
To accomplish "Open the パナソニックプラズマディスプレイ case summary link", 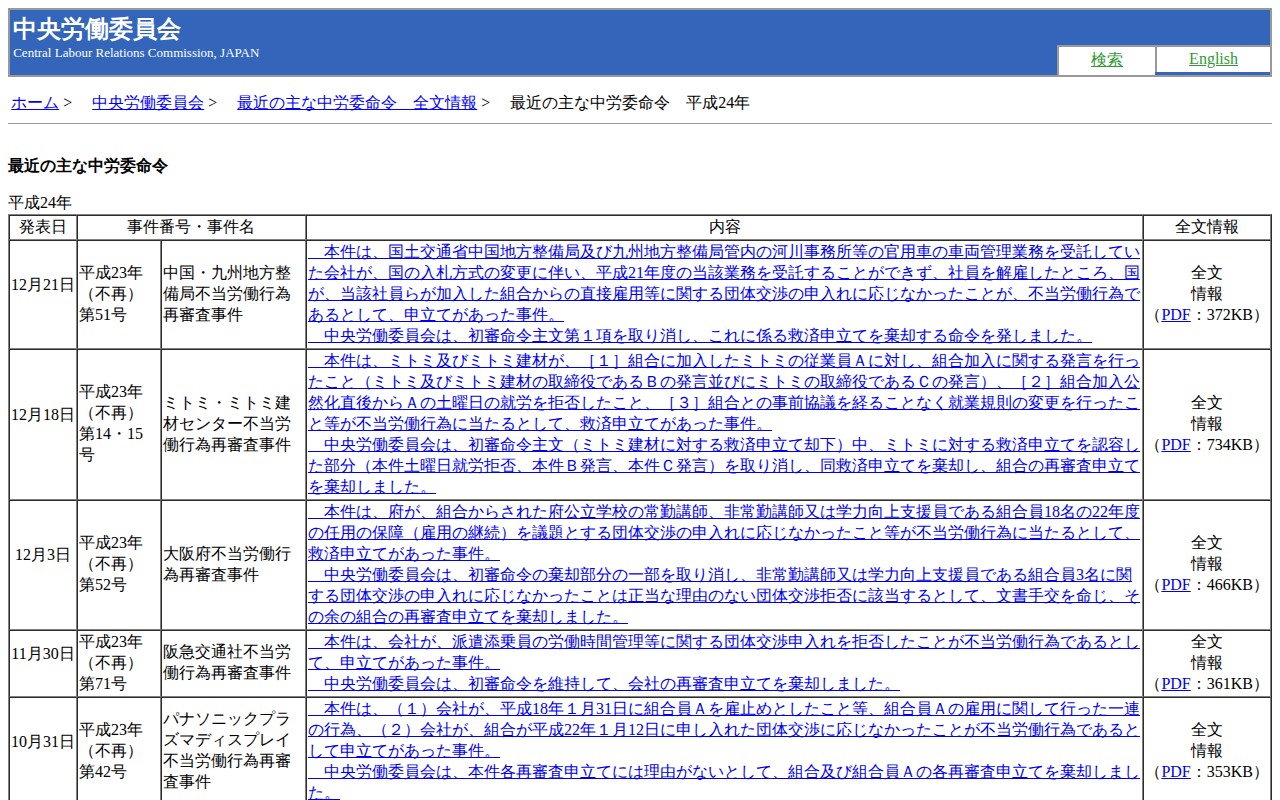I will click(x=724, y=751).
